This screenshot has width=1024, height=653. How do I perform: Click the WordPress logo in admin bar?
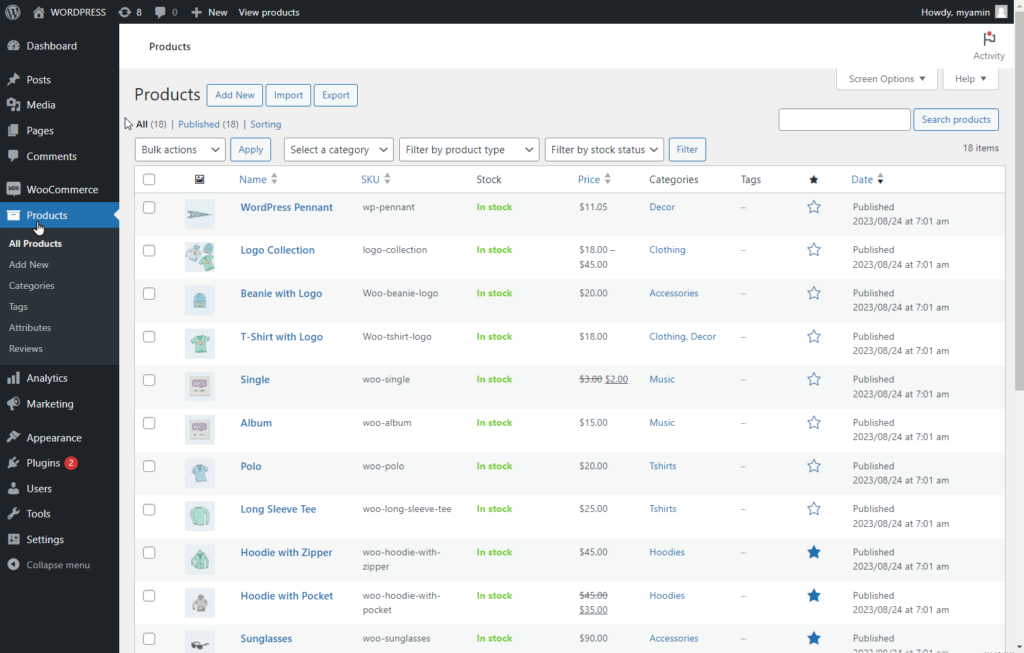(13, 12)
